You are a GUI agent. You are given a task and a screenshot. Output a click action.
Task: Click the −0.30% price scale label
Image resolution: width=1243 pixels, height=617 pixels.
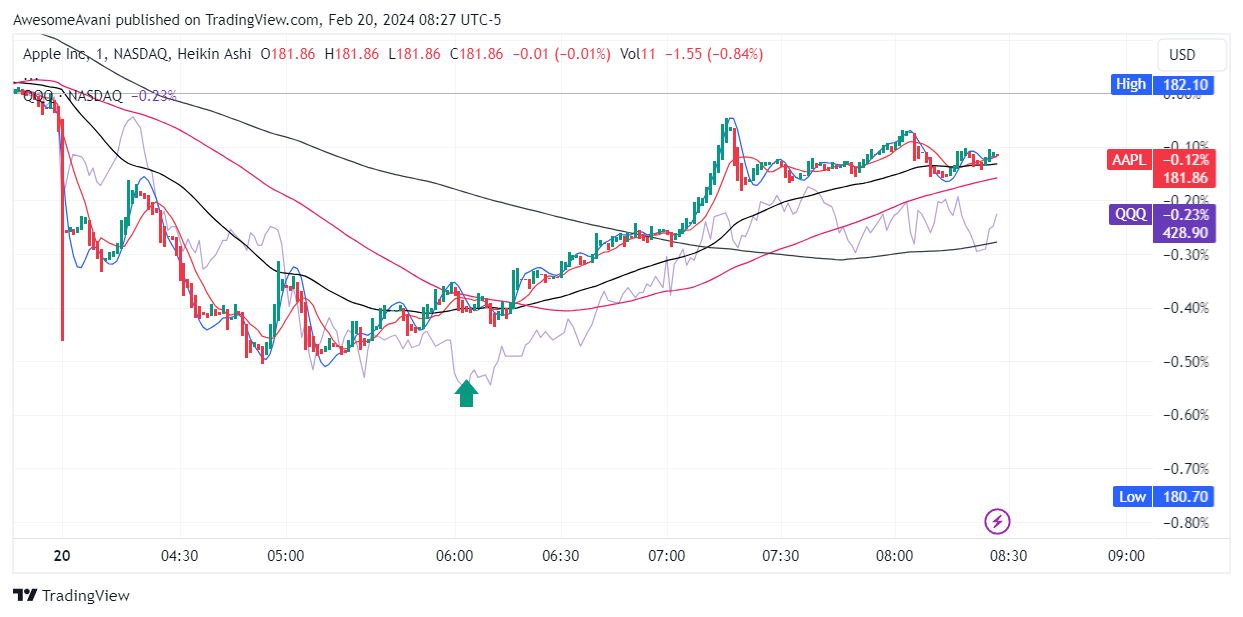[1187, 254]
